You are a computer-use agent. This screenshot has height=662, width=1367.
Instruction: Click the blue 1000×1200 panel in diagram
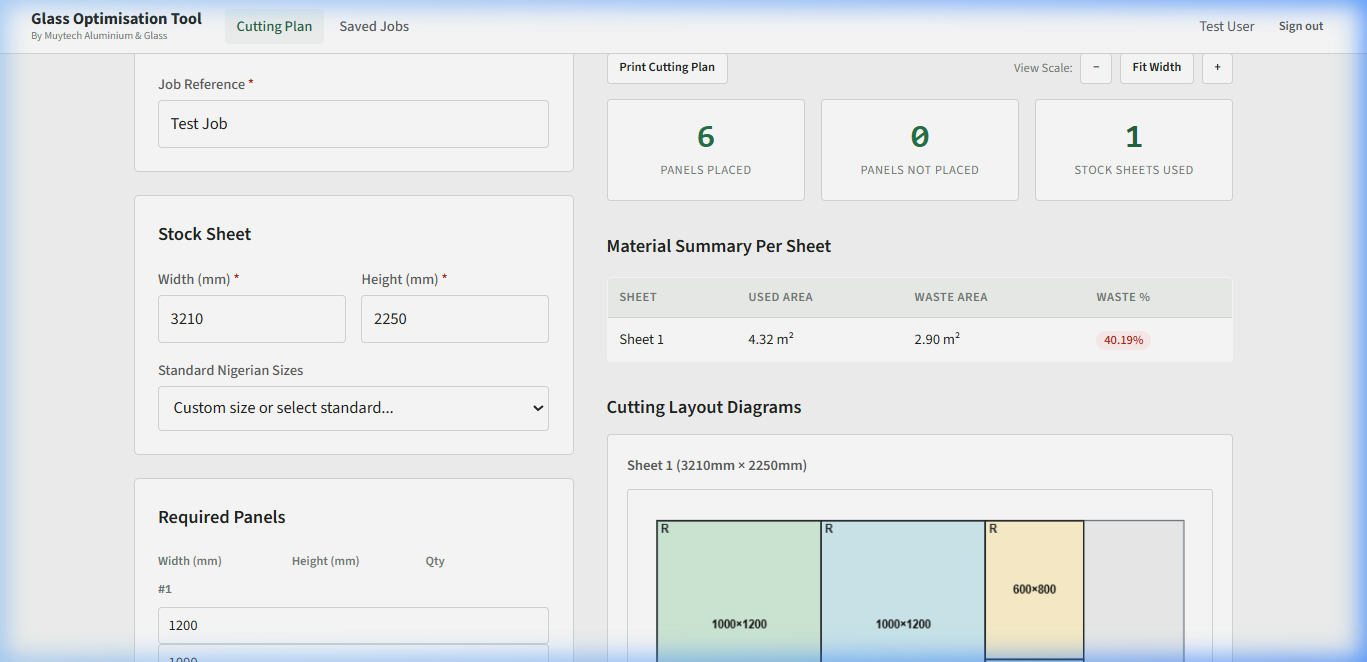pyautogui.click(x=903, y=591)
